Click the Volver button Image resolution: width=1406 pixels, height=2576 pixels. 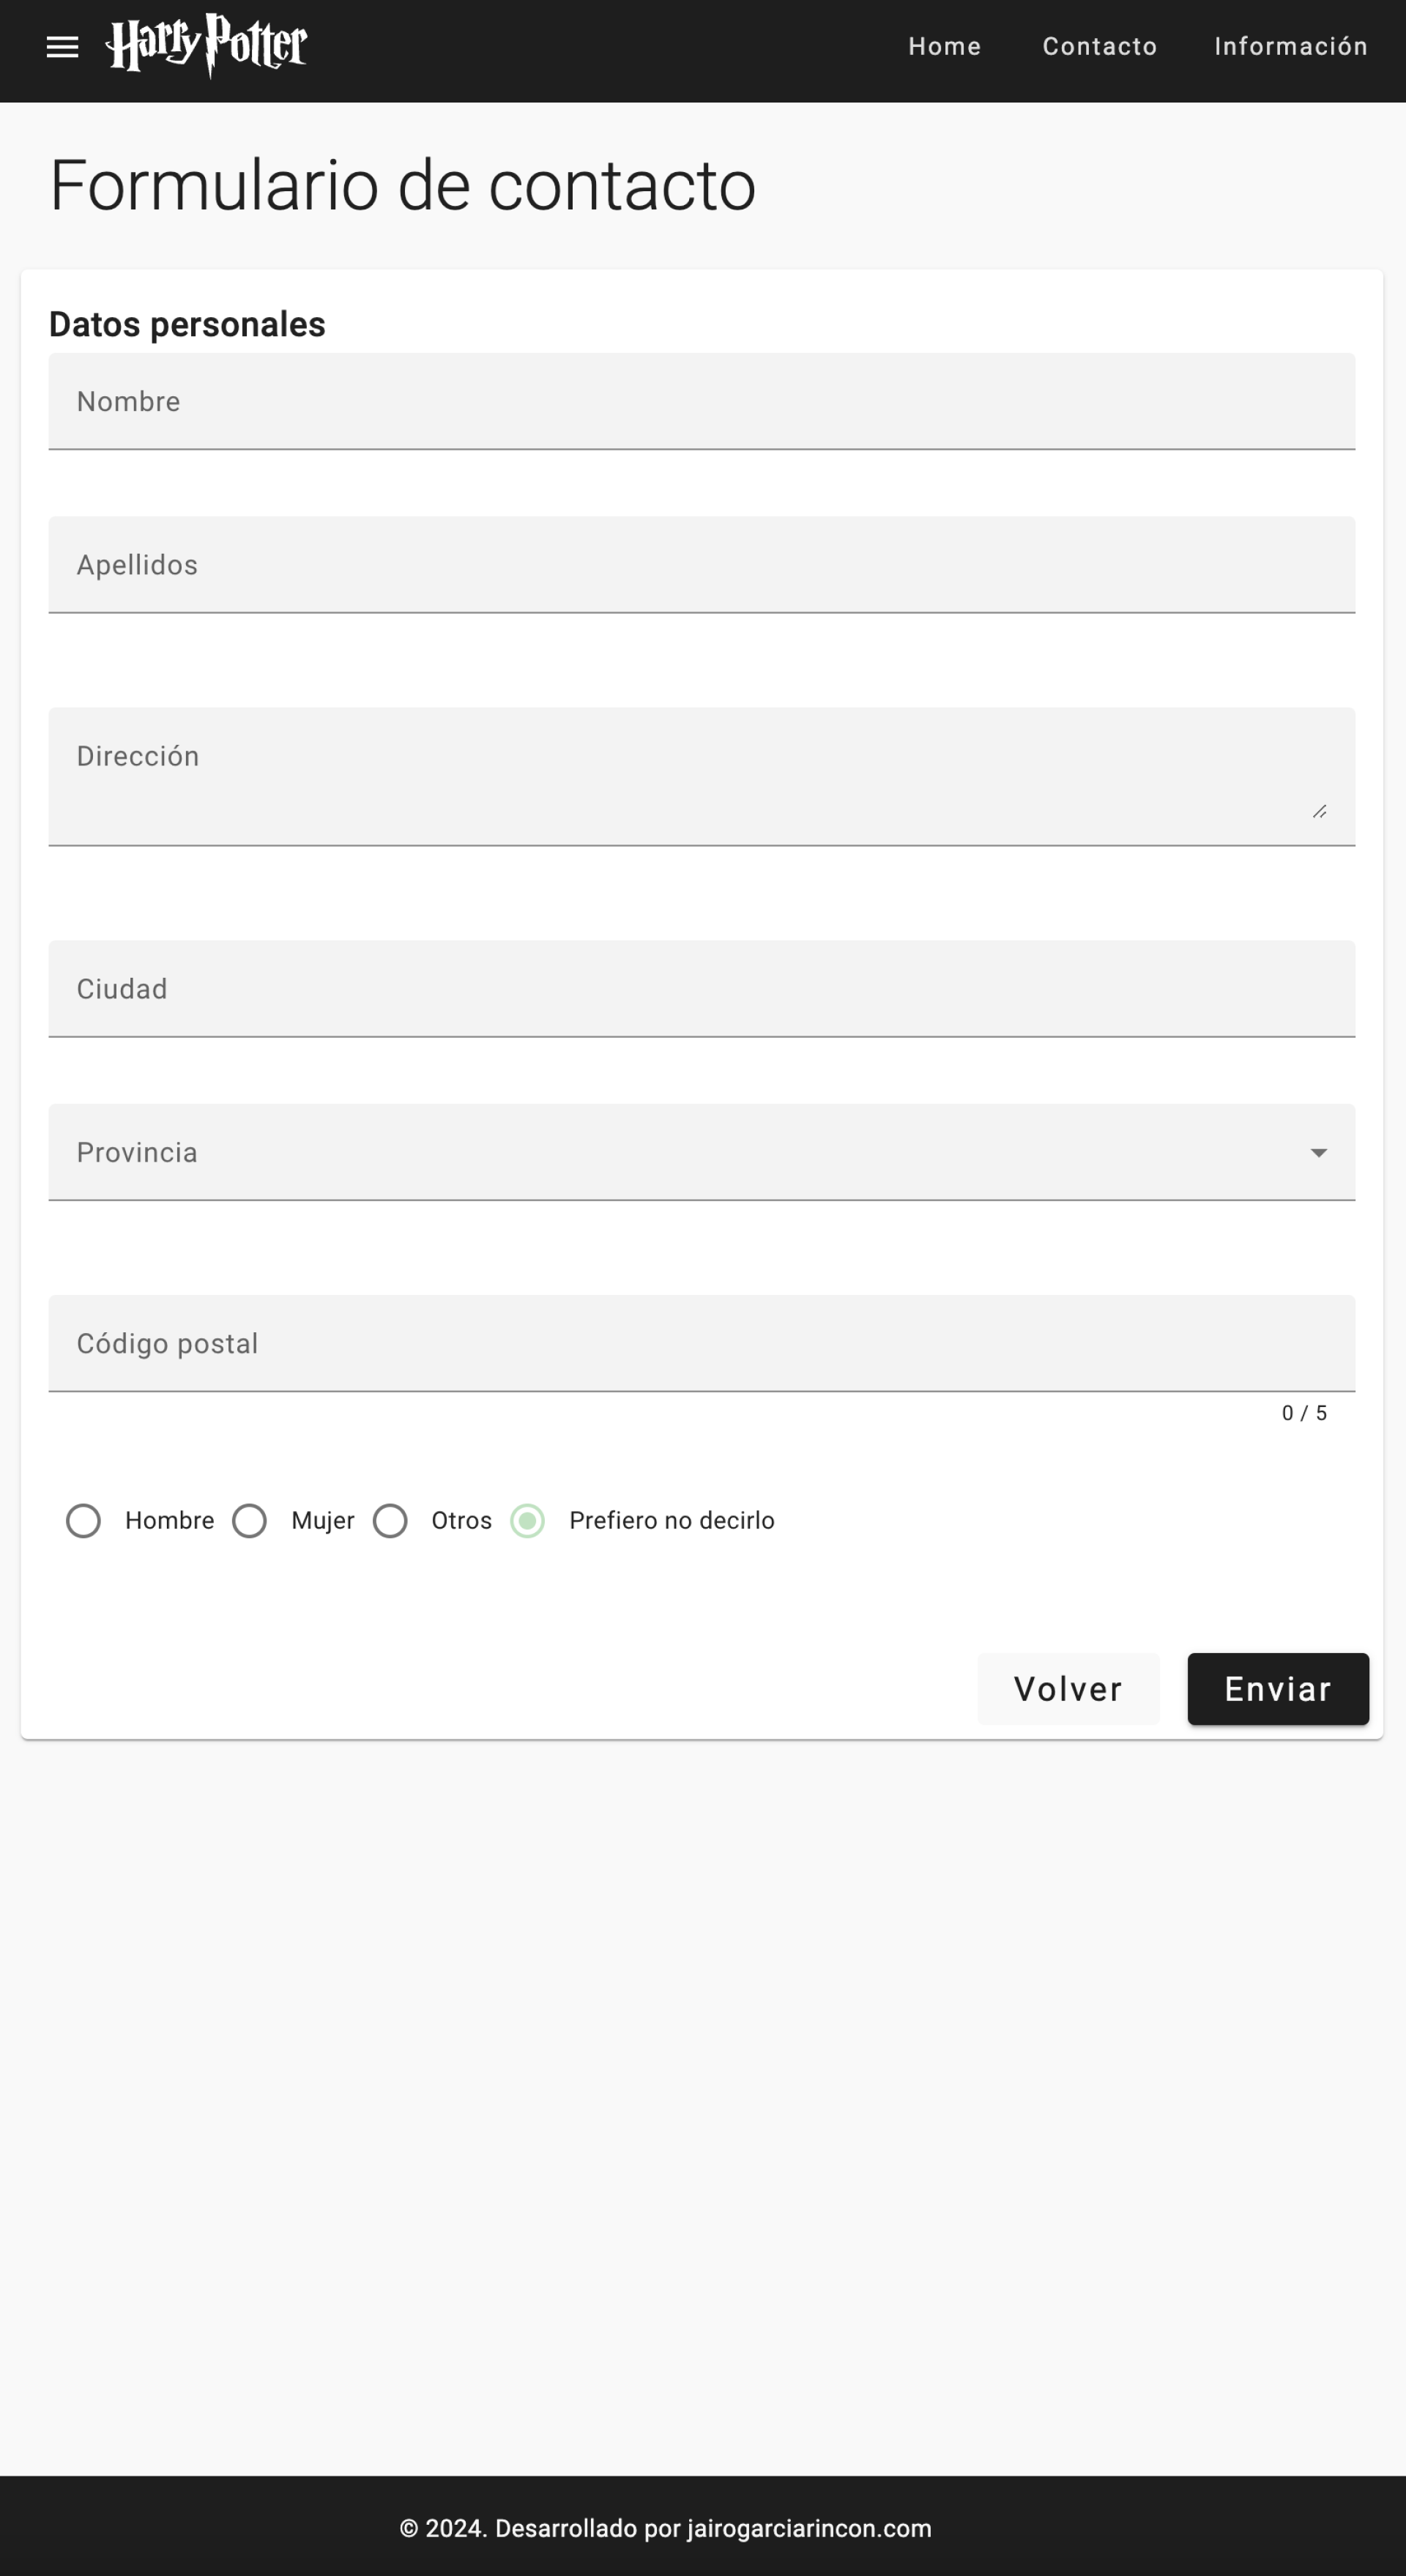1068,1689
